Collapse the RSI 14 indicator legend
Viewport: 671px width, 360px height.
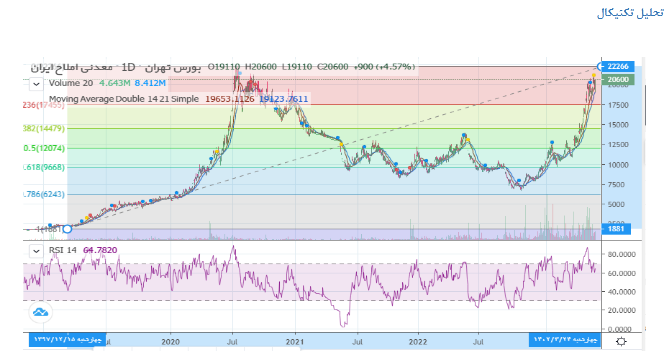click(x=36, y=251)
